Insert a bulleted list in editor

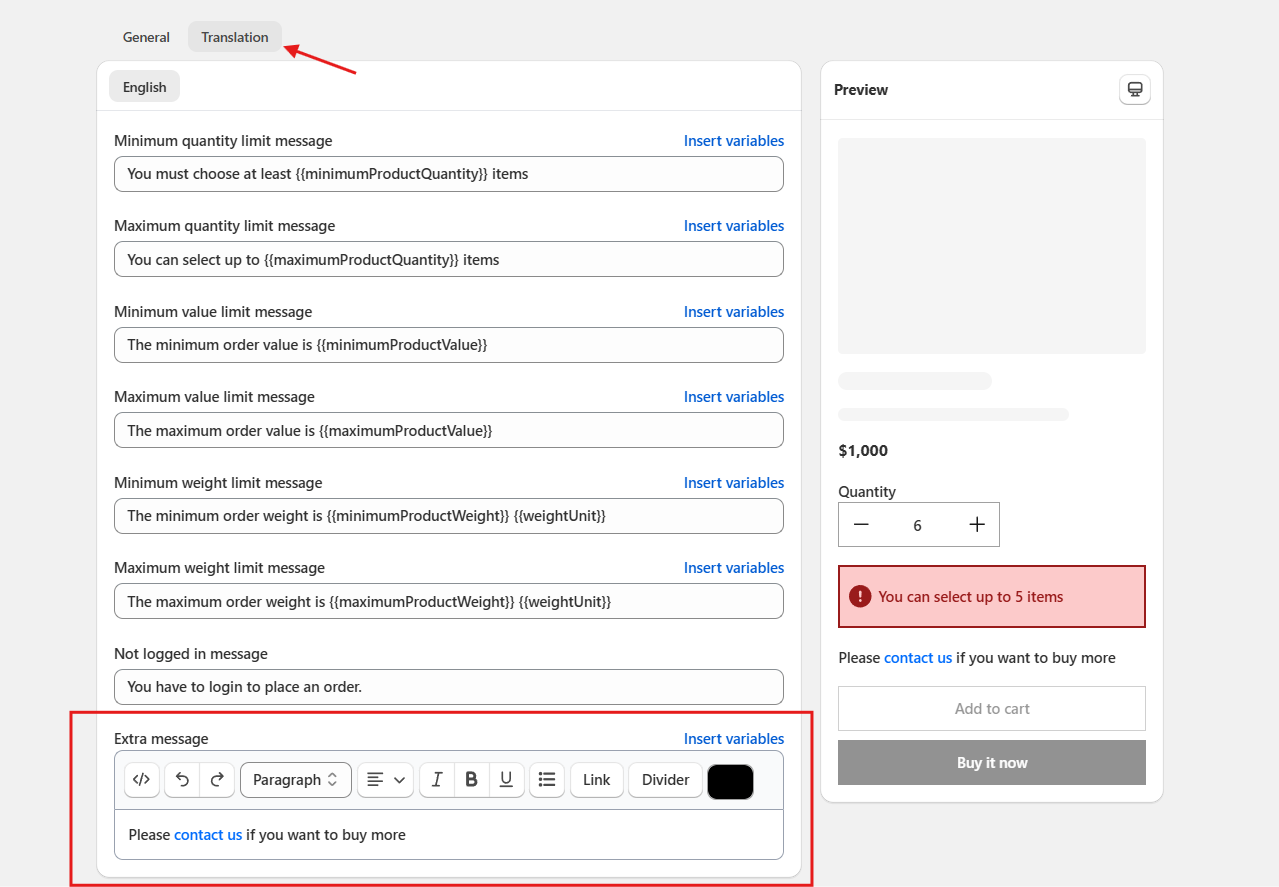[547, 780]
